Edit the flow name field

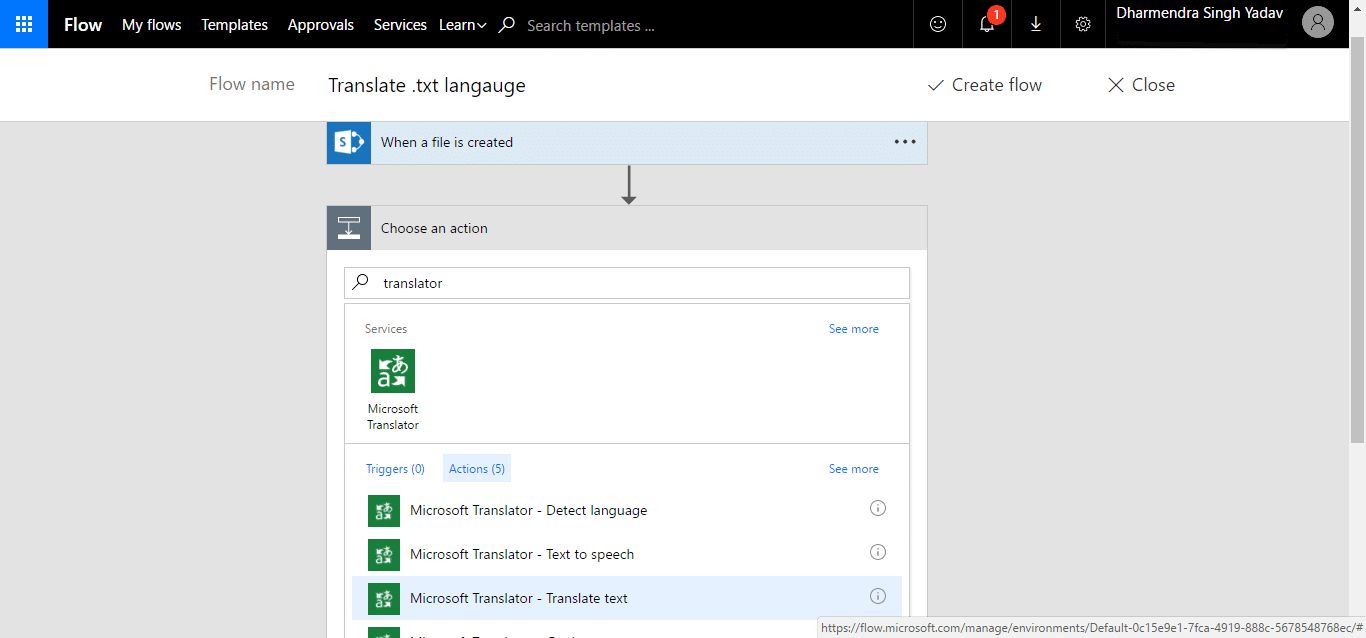(427, 85)
